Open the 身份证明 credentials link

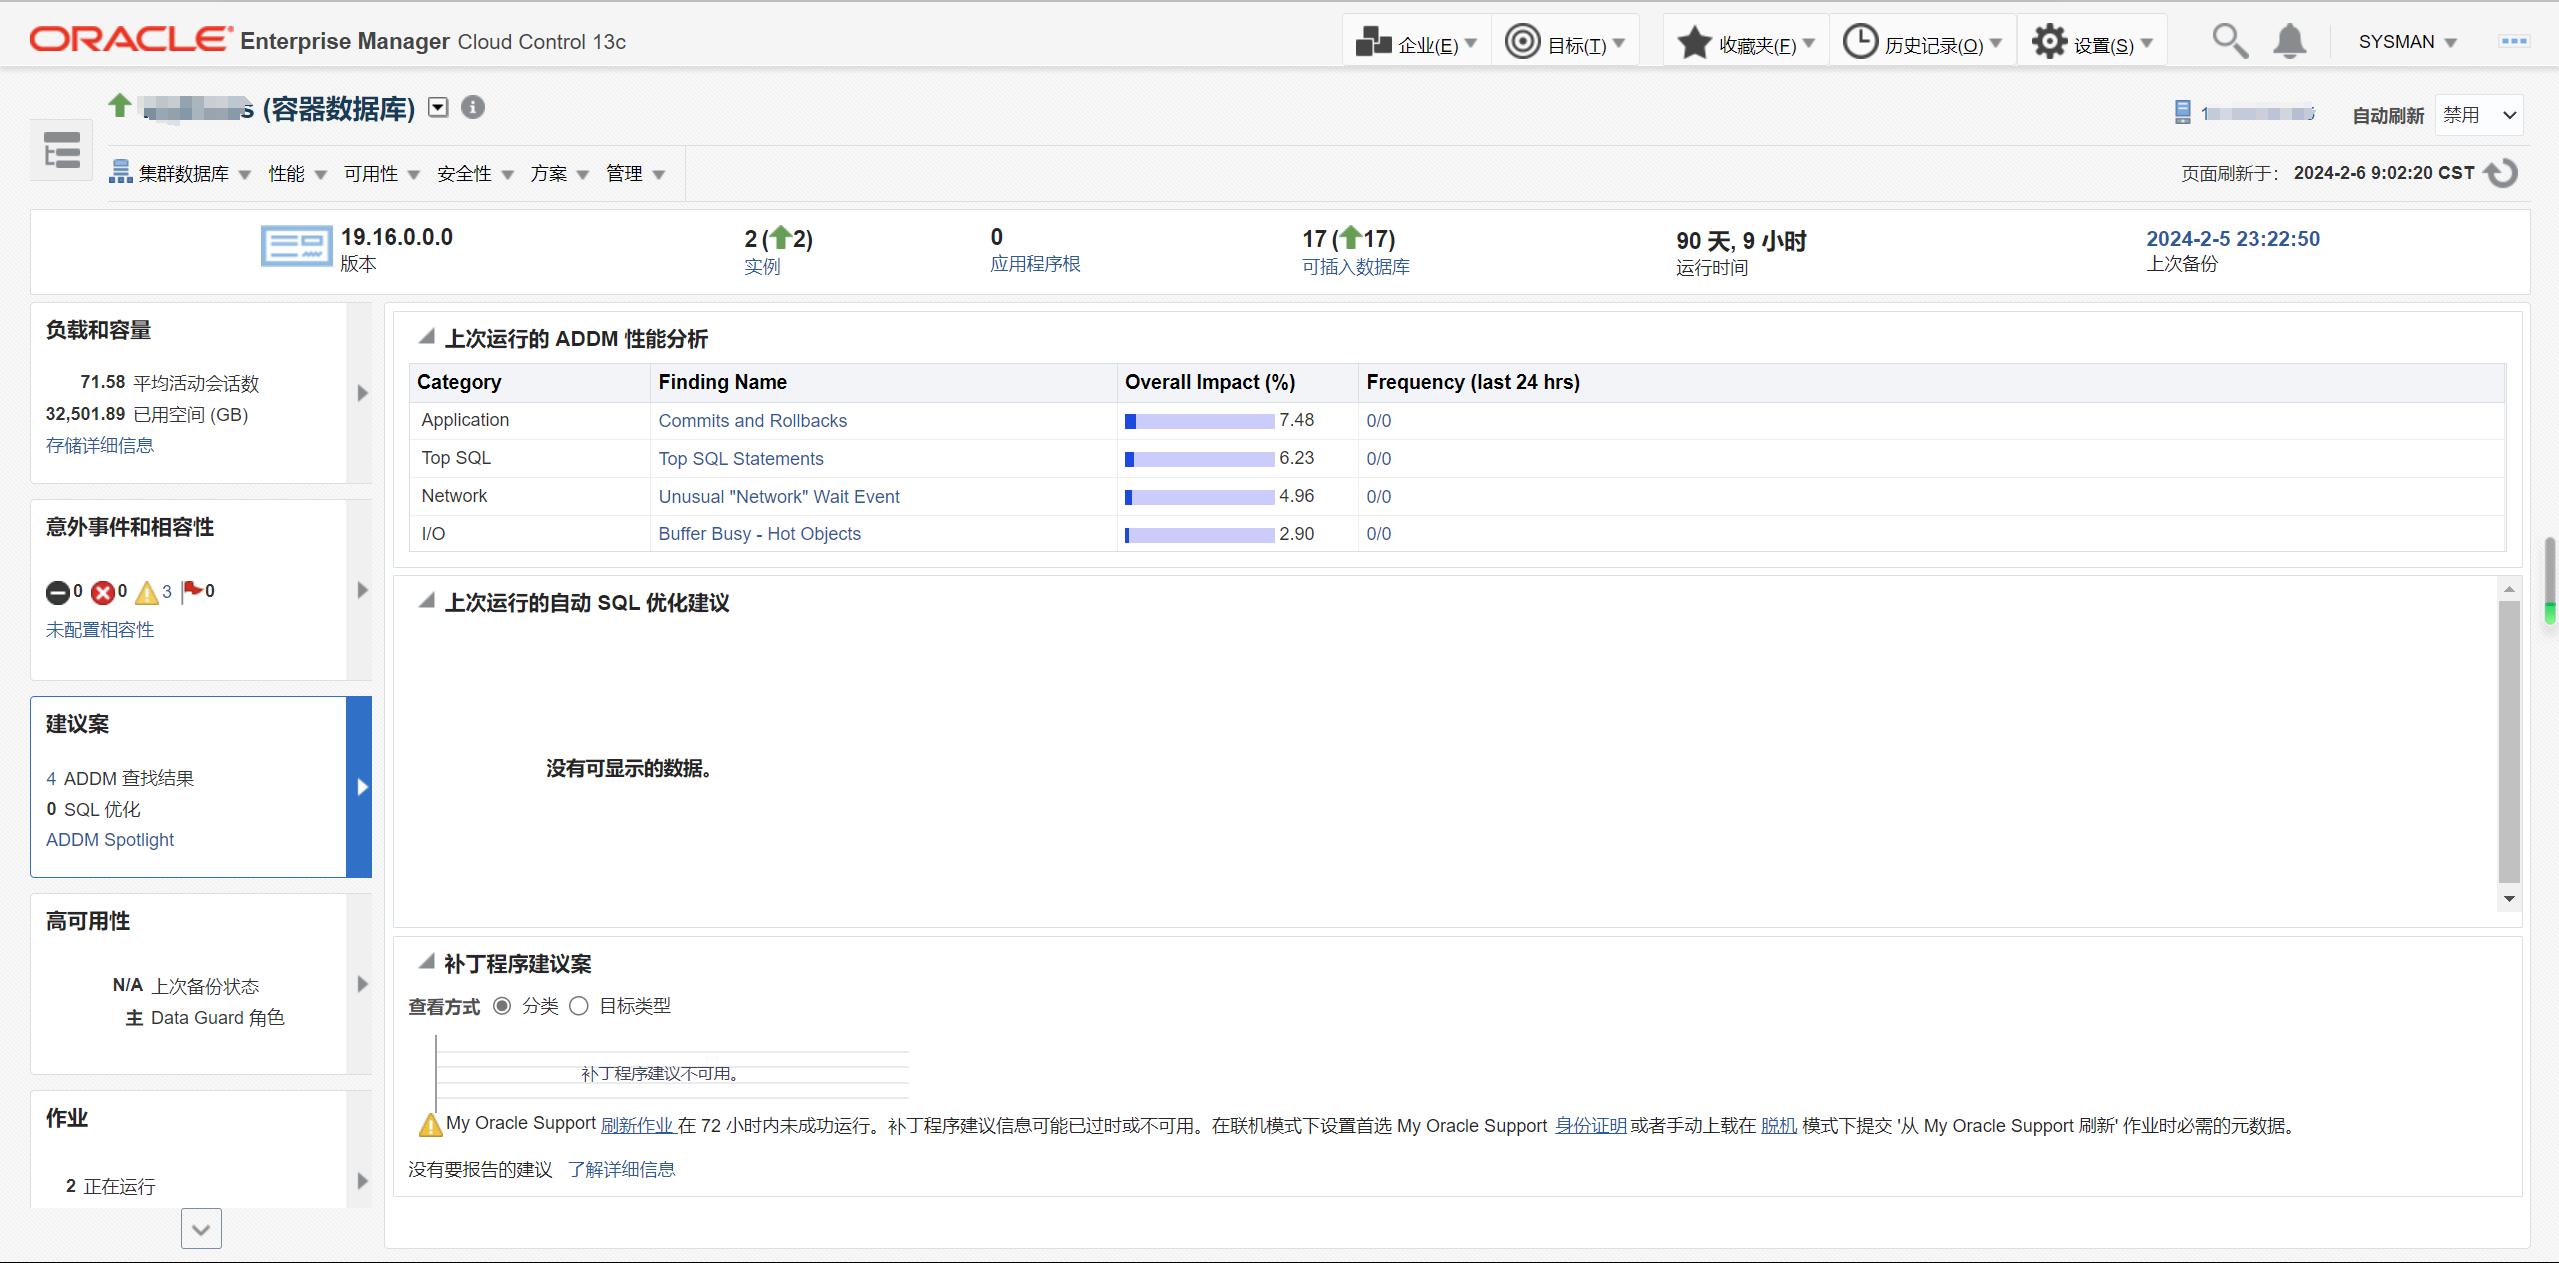pos(1590,1126)
